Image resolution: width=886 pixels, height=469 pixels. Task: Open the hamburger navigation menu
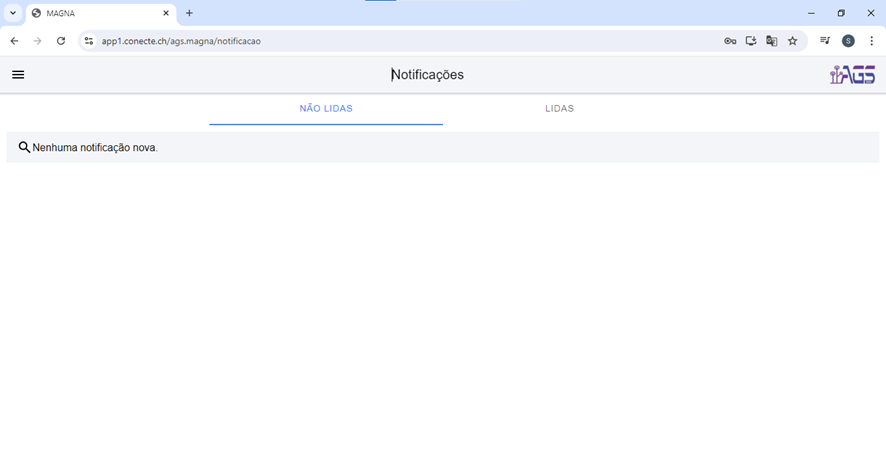tap(18, 75)
